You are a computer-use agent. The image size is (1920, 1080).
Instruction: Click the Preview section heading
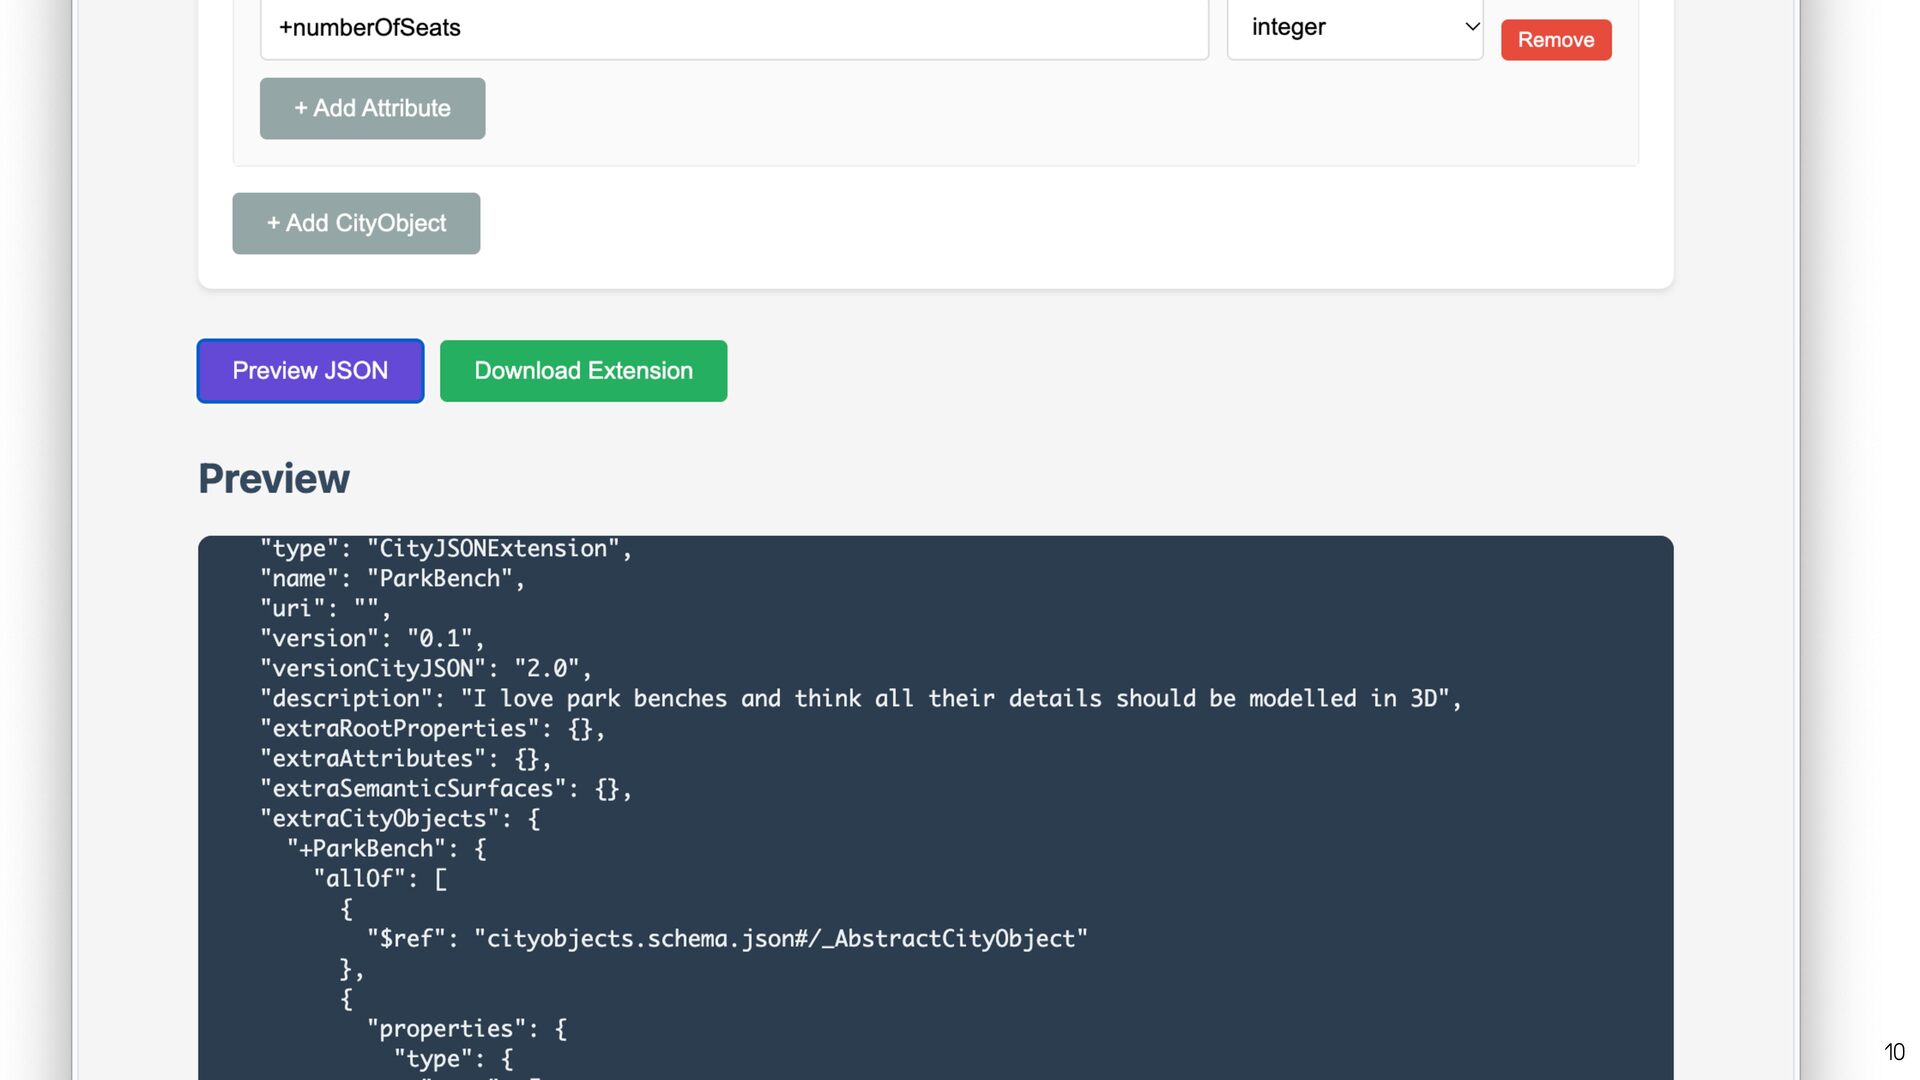pos(274,478)
